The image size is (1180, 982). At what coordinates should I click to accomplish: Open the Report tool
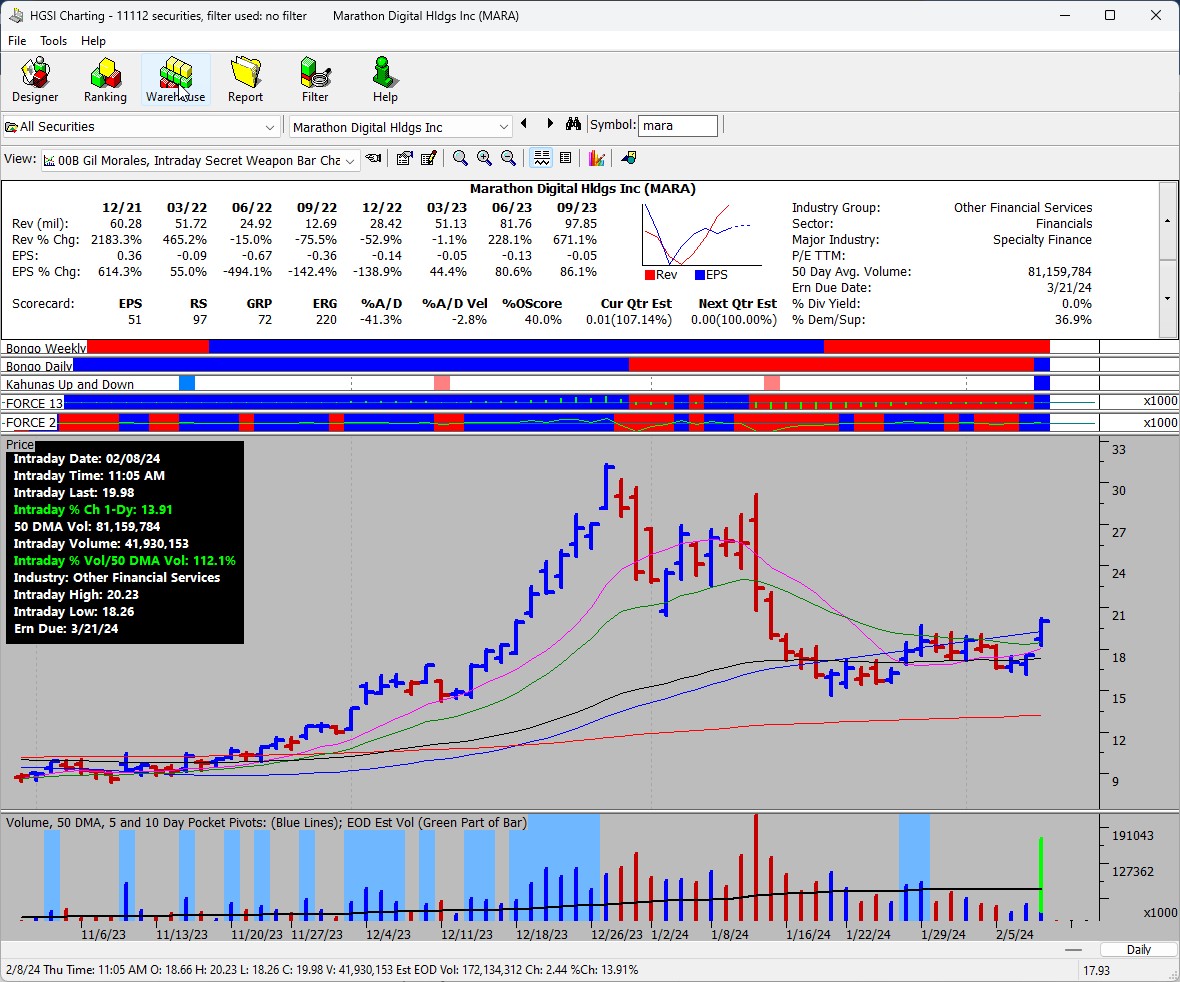click(245, 80)
